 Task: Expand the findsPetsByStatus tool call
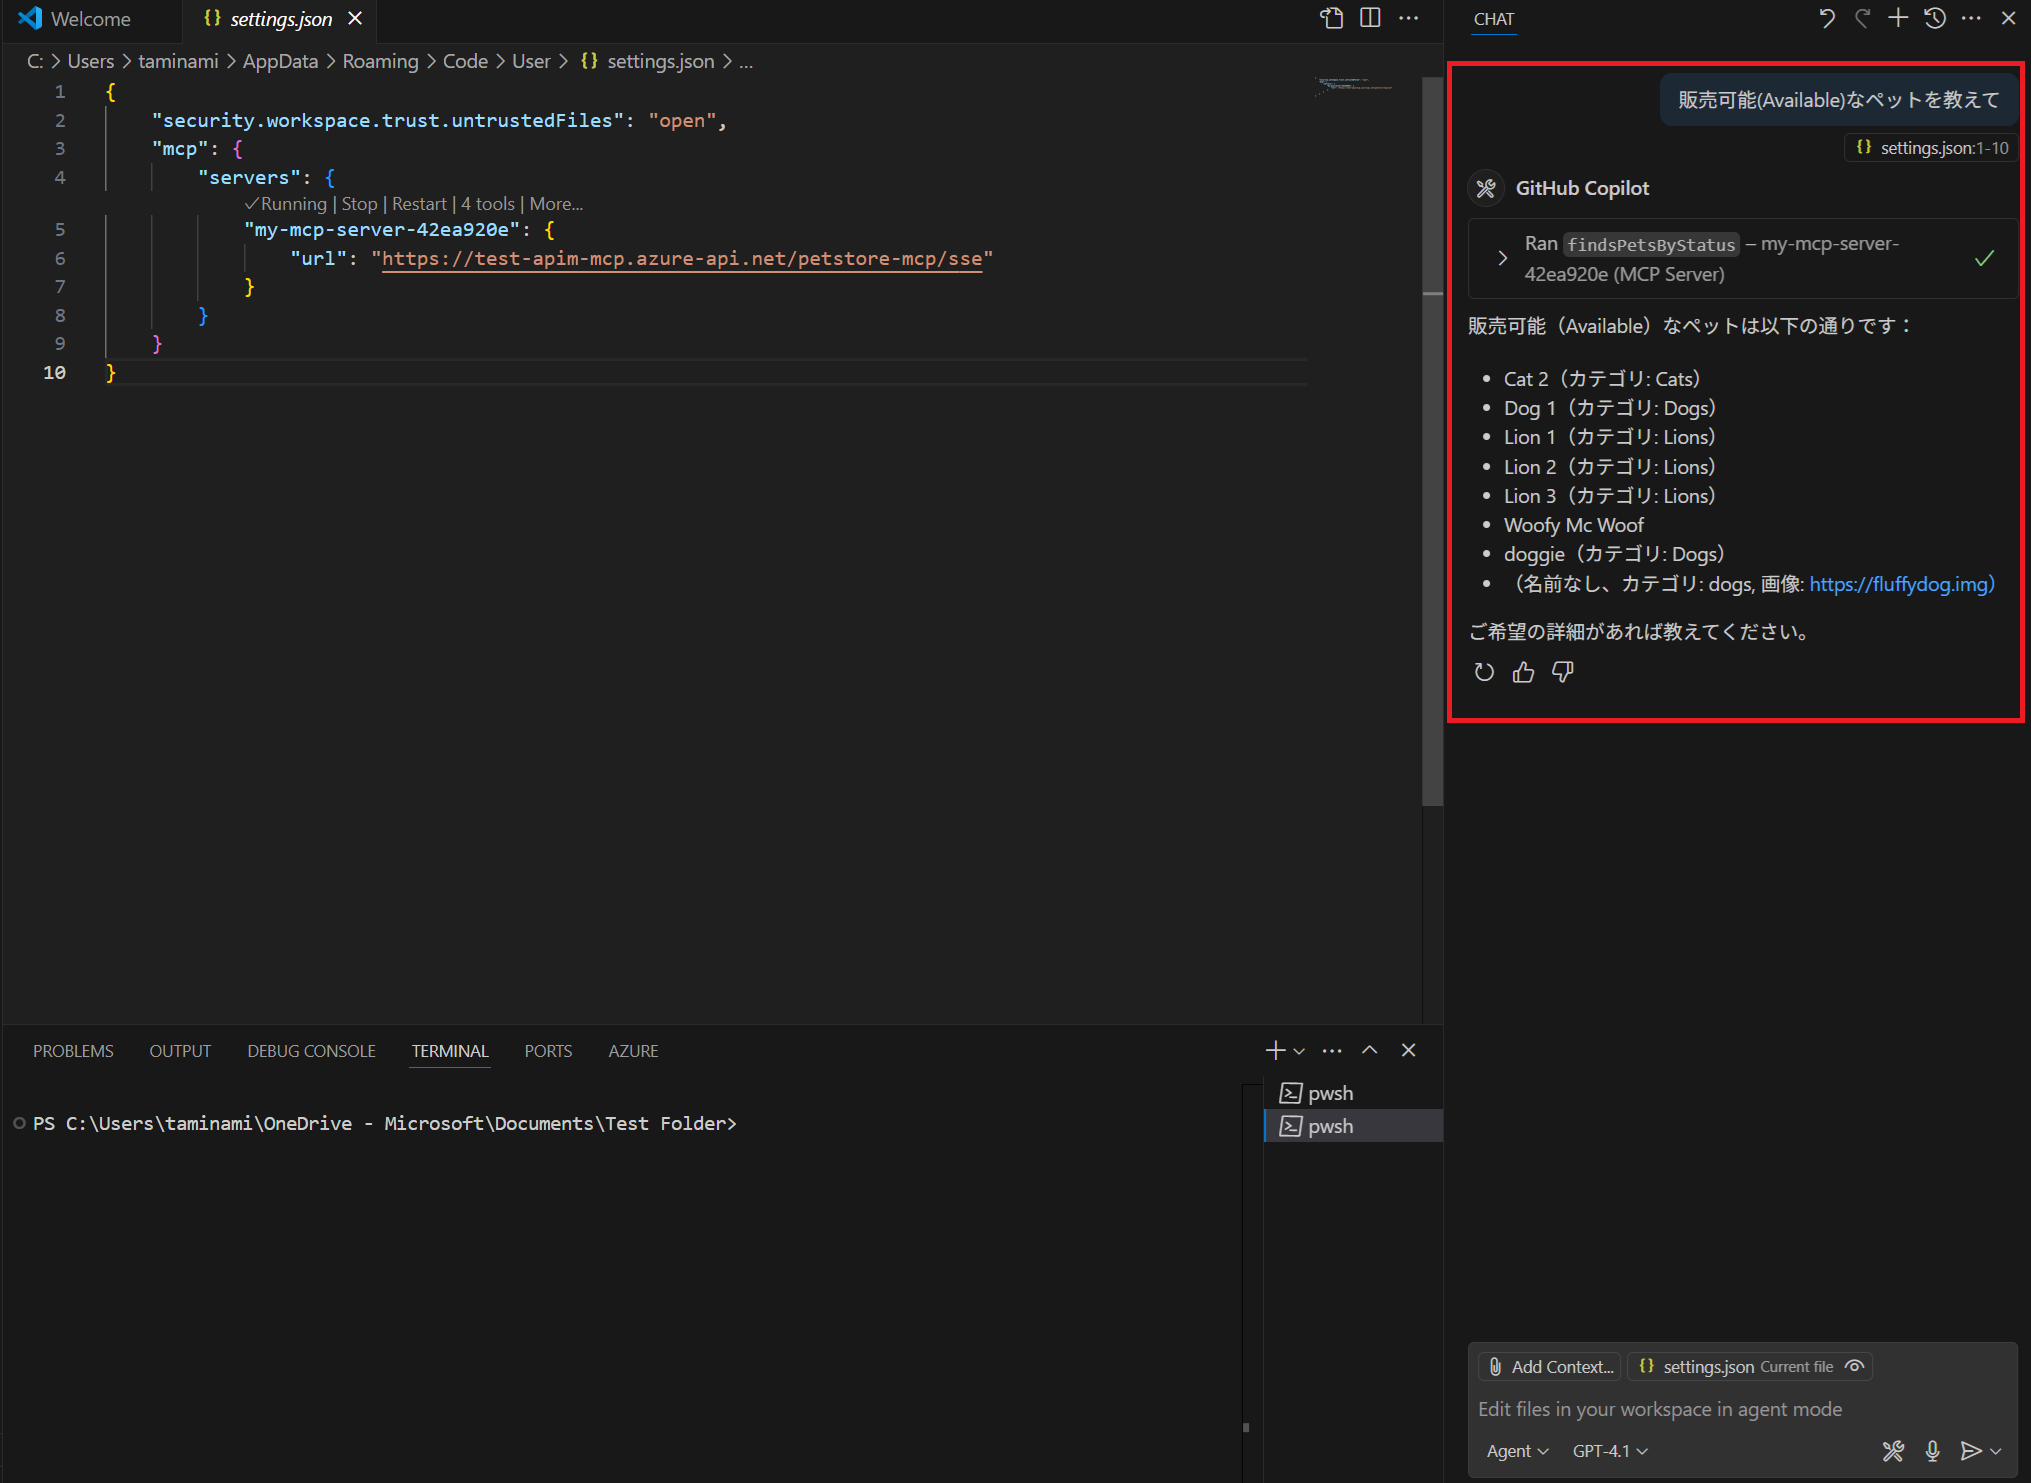1502,258
